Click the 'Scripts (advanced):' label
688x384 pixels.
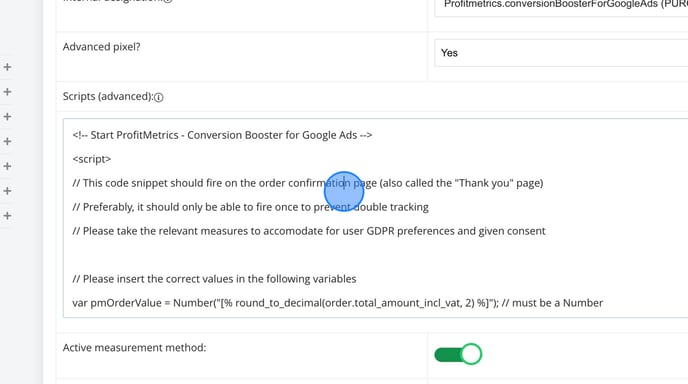tap(108, 97)
